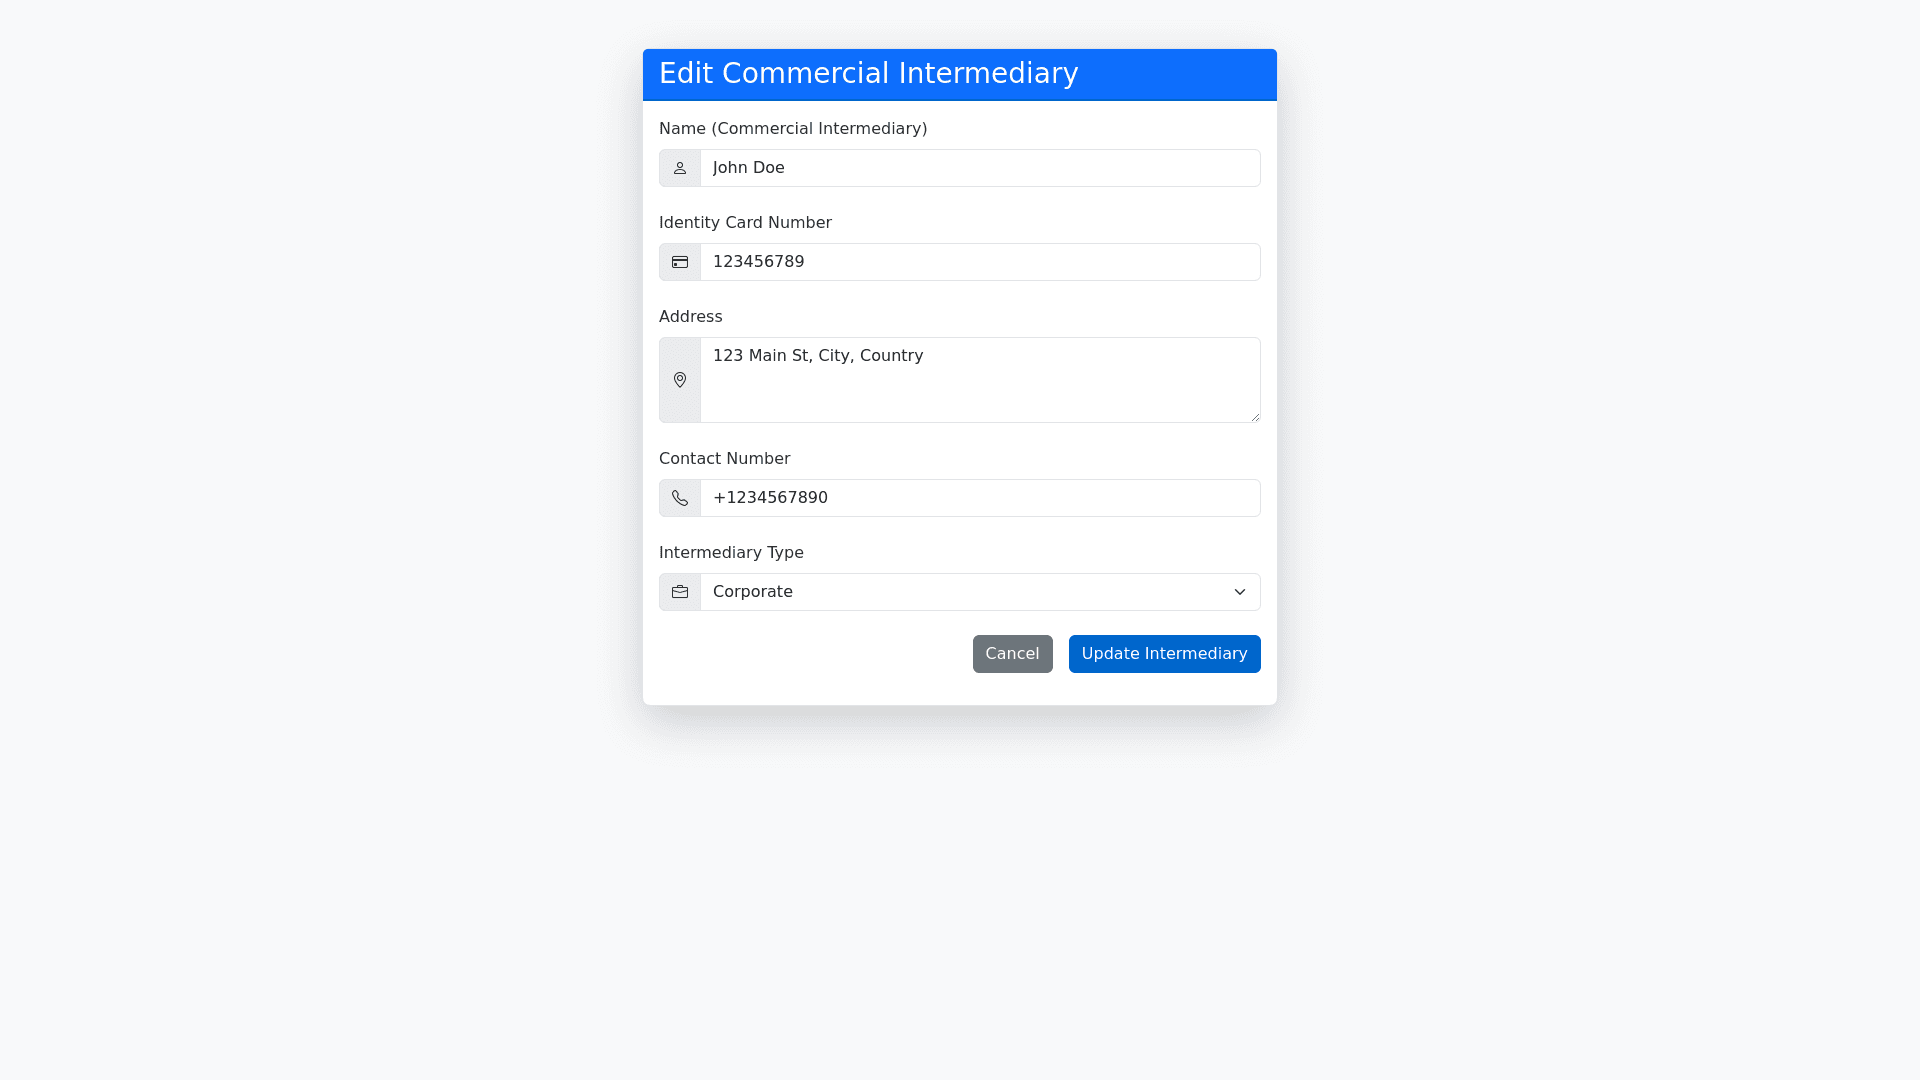Click the "Identity Card Number" label
This screenshot has height=1080, width=1920.
[x=745, y=223]
